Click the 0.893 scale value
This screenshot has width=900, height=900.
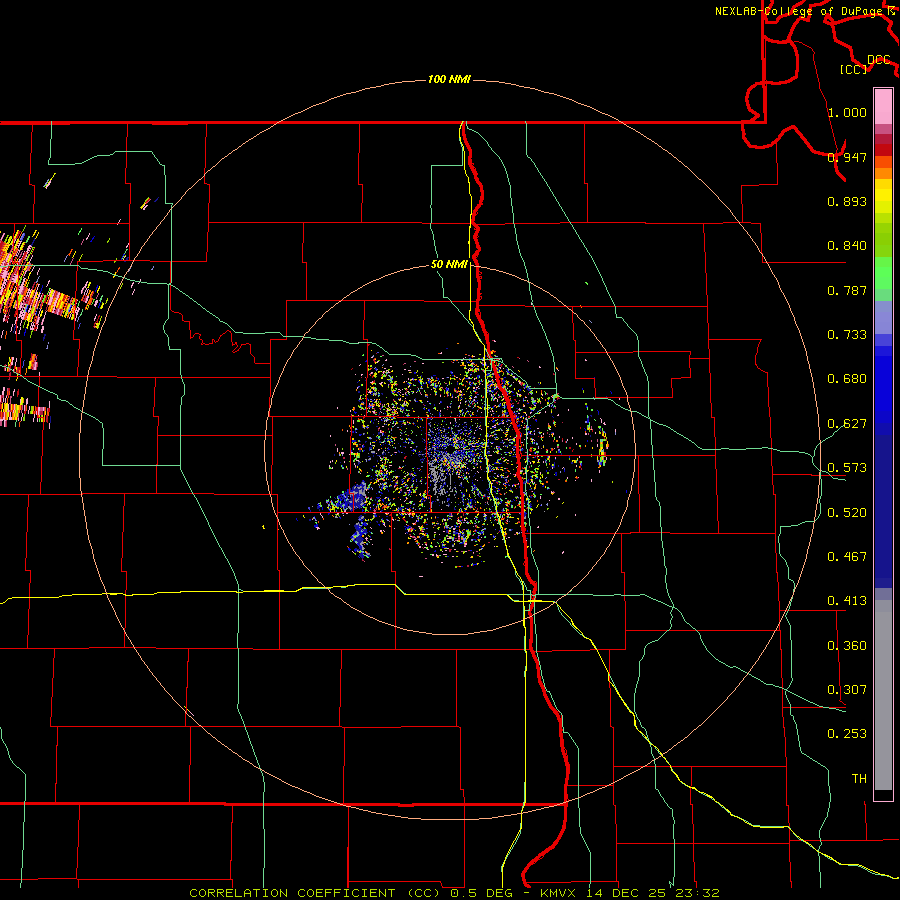click(847, 201)
